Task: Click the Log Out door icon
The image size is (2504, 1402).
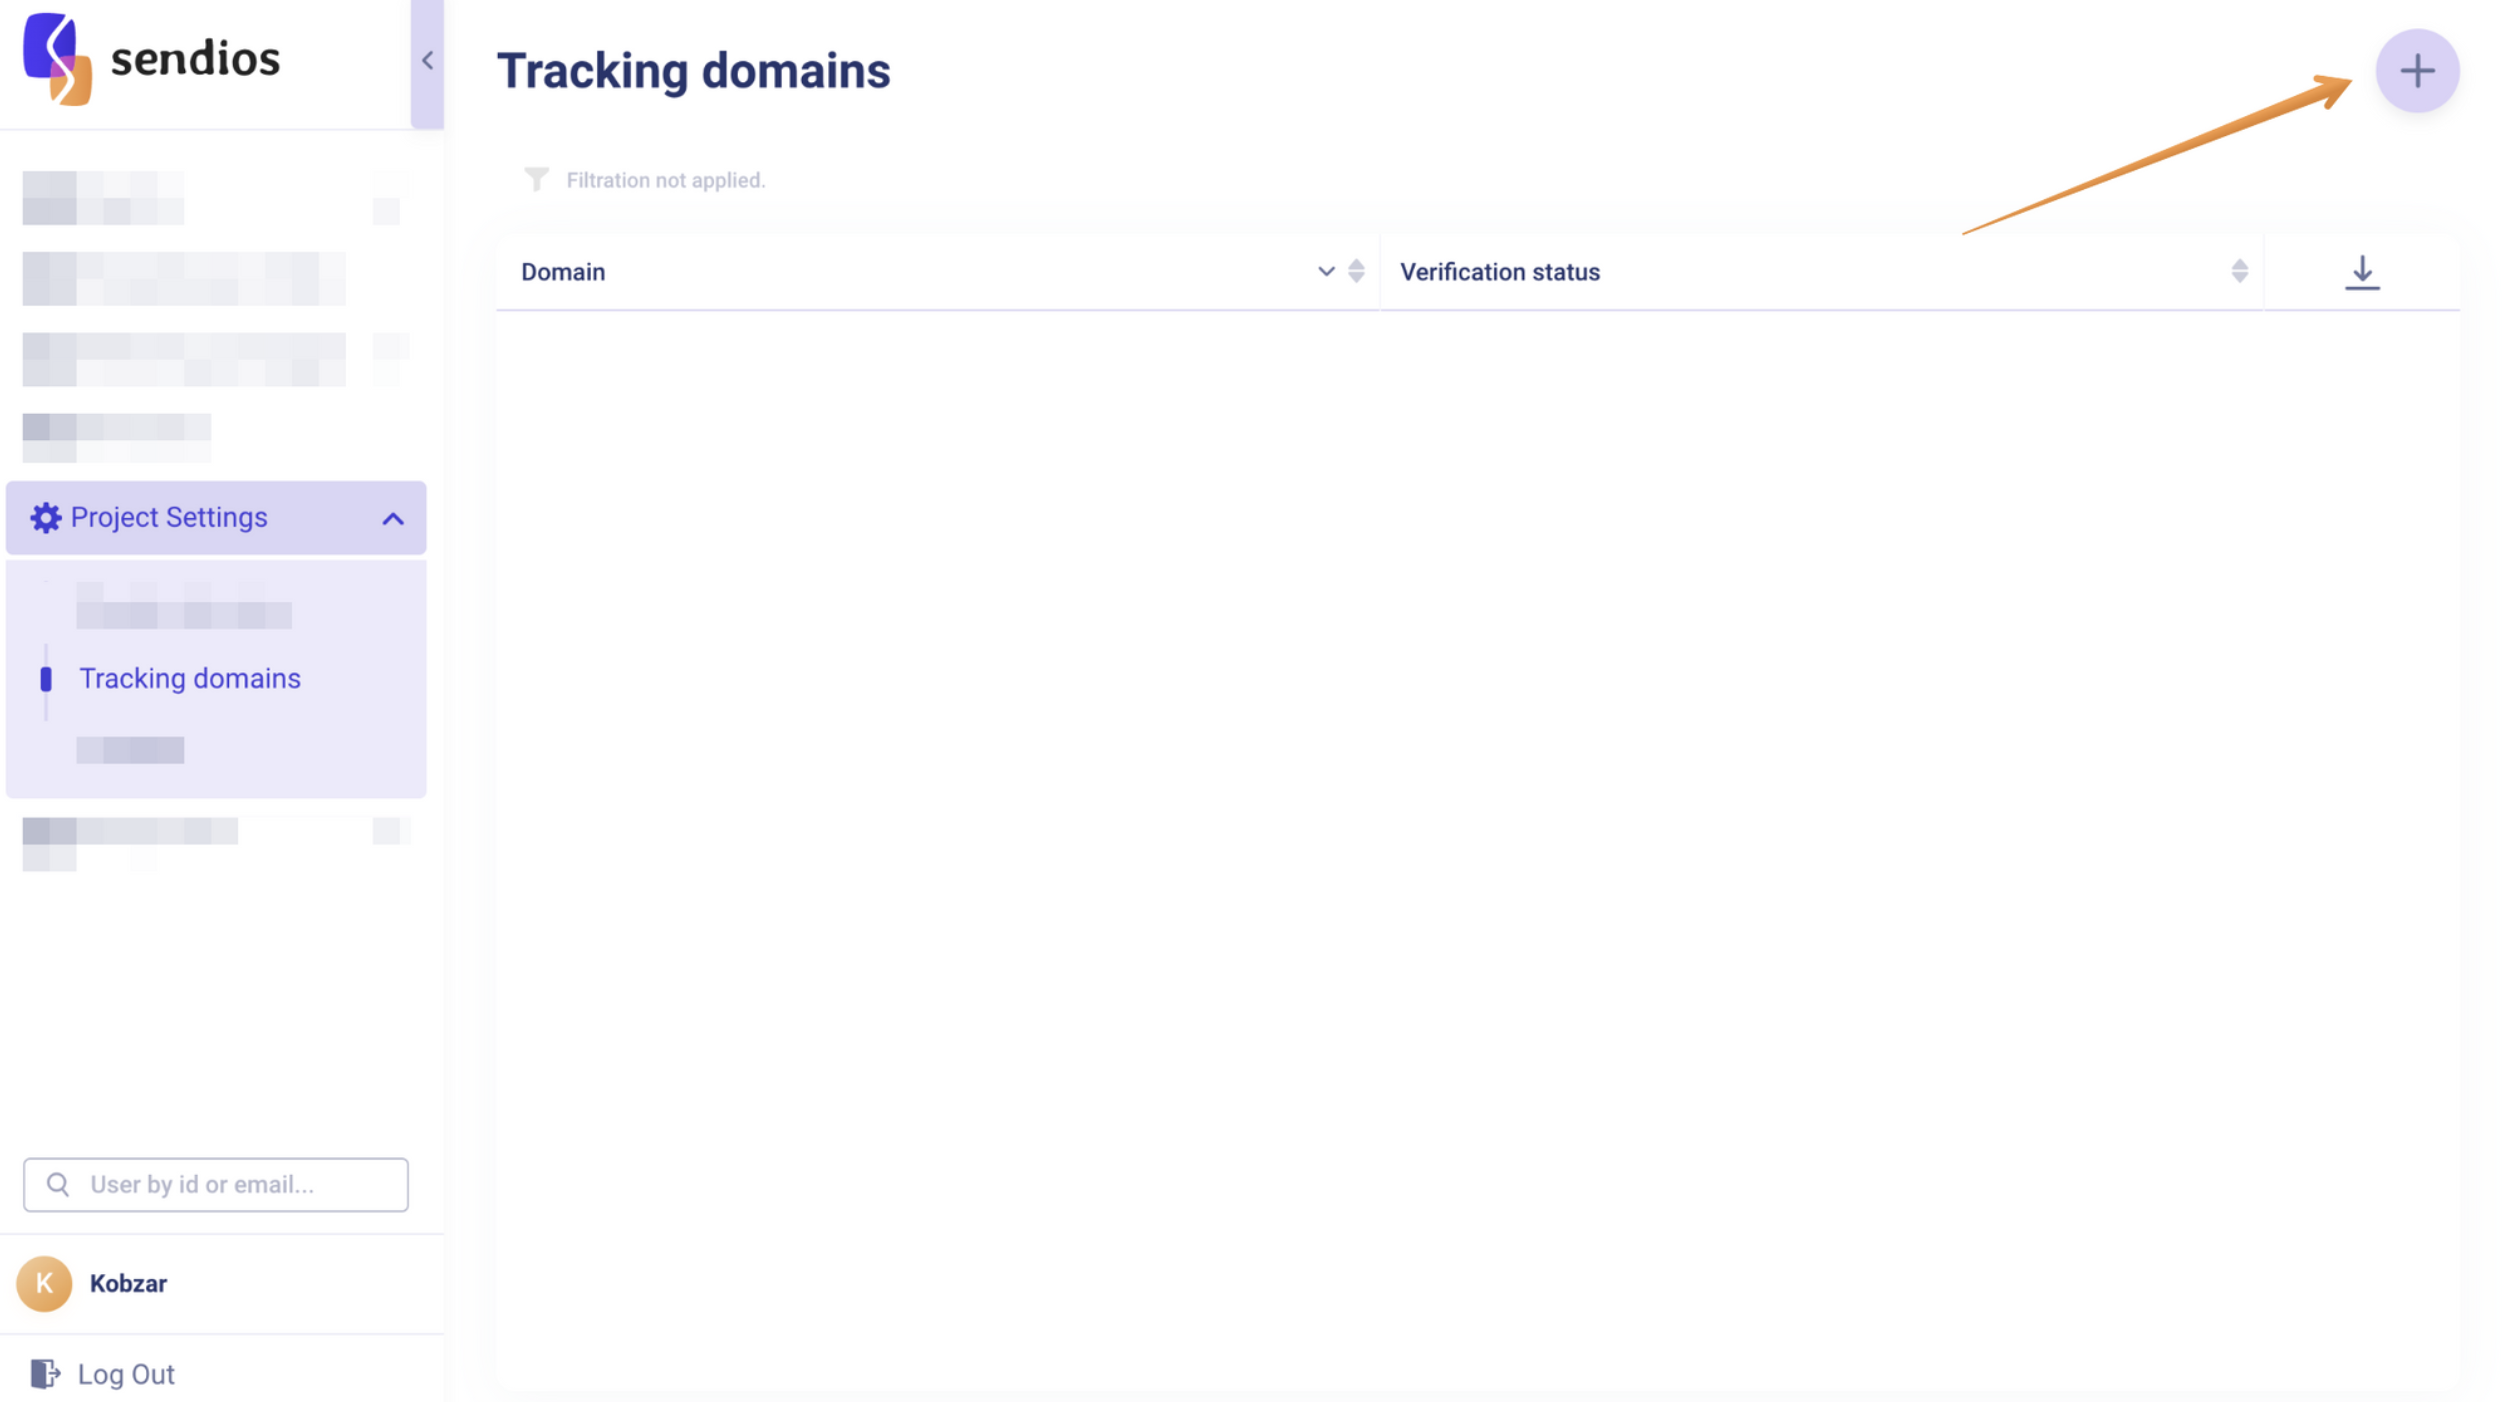Action: point(45,1373)
